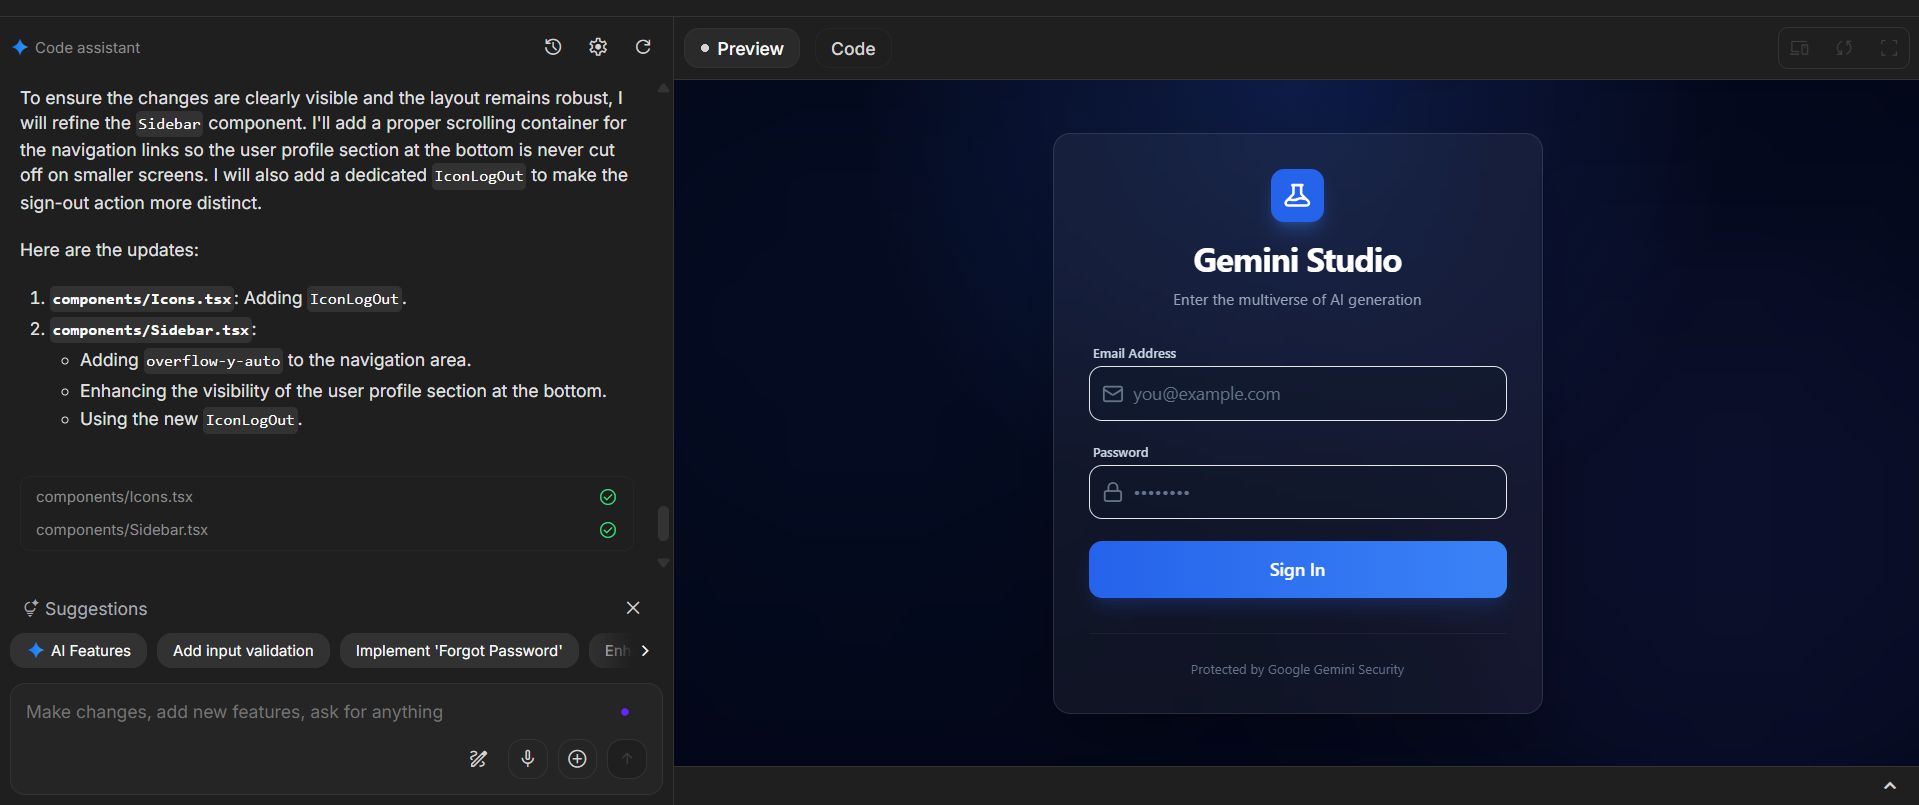Click the envelope icon in email field
The image size is (1919, 805).
coord(1113,394)
